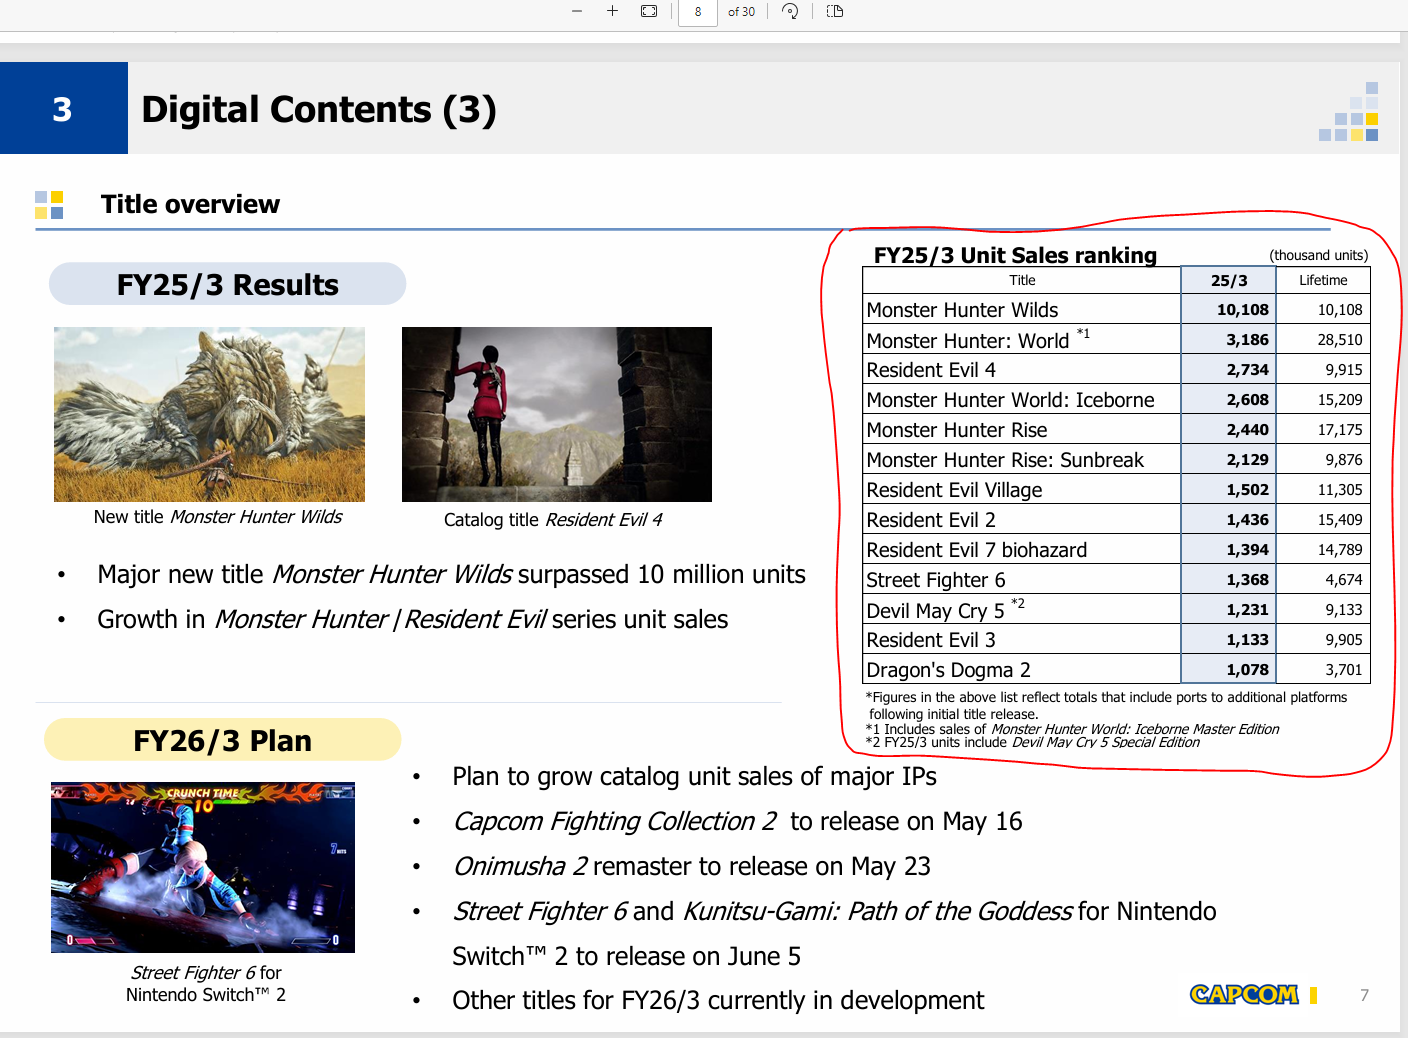
Task: Select the lifetime value 15,409
Action: tap(1339, 520)
